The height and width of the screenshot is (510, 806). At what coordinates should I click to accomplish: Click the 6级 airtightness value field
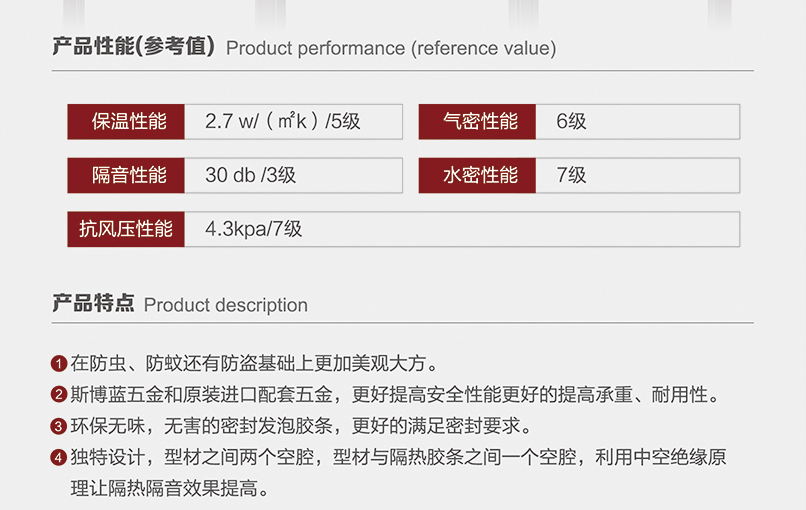coord(638,122)
